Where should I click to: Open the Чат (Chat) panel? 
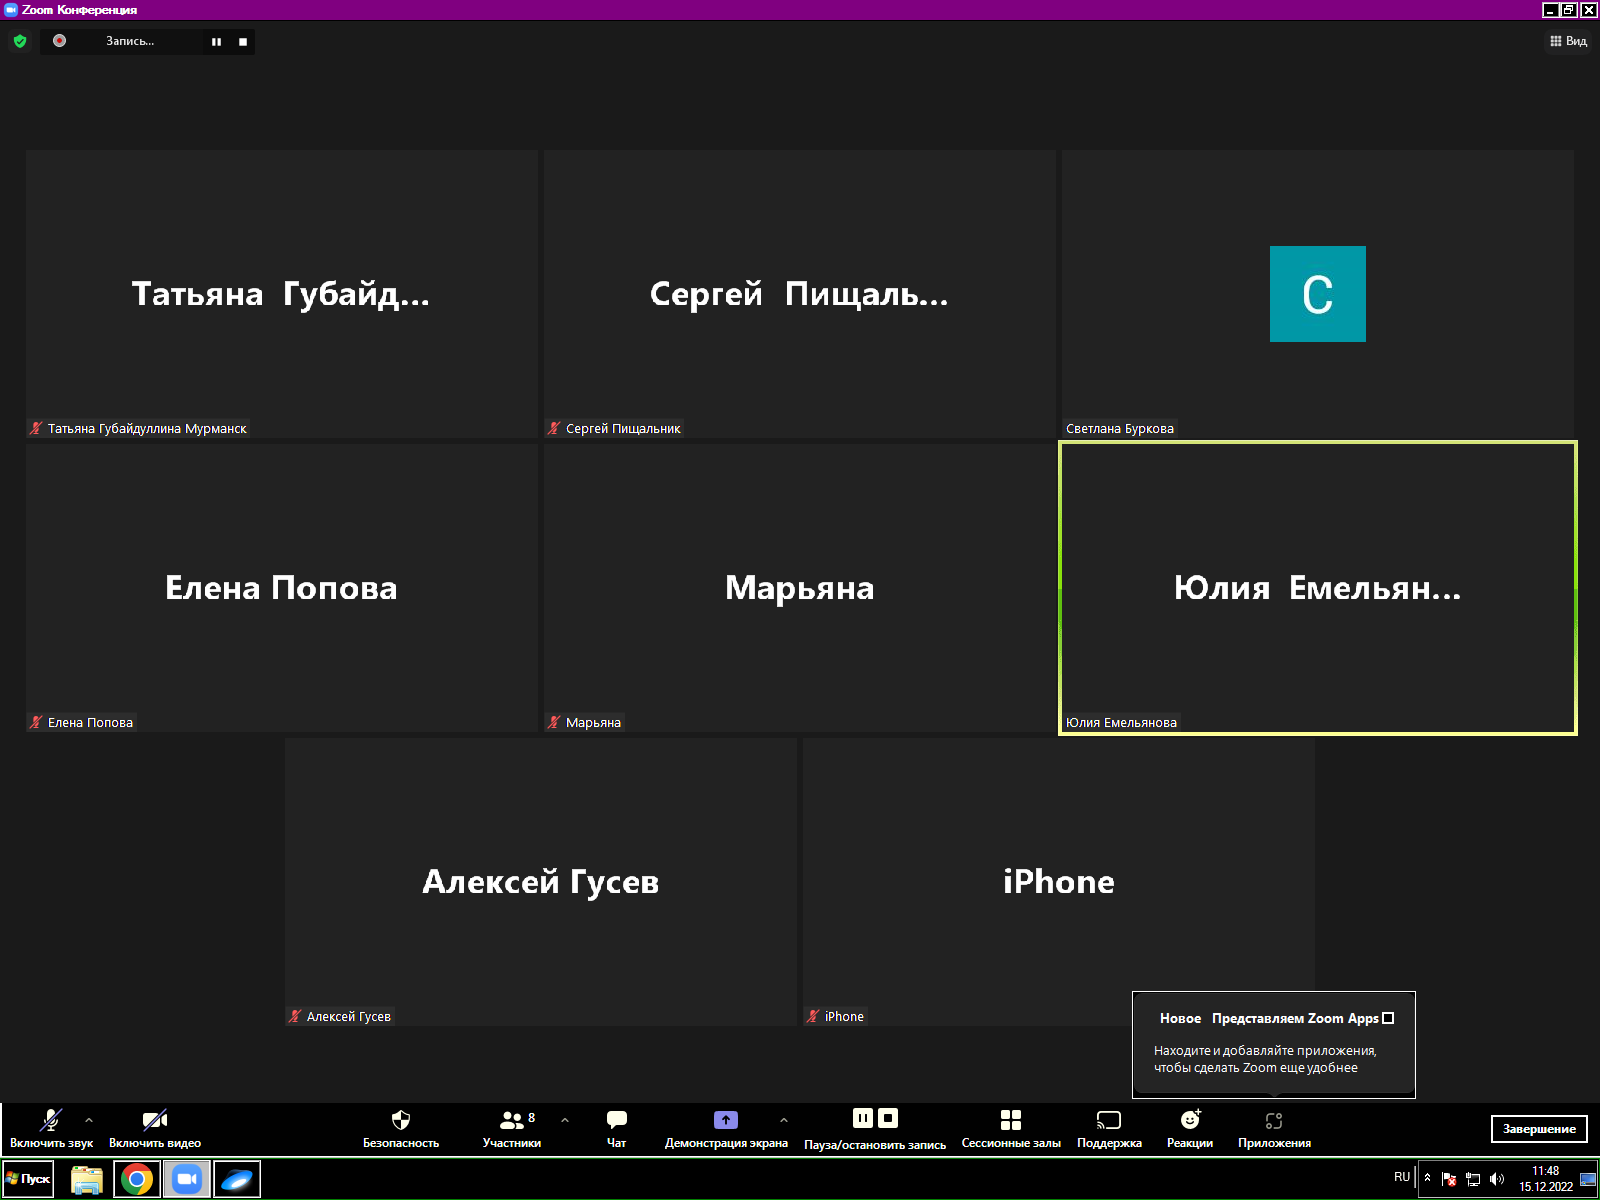[616, 1128]
